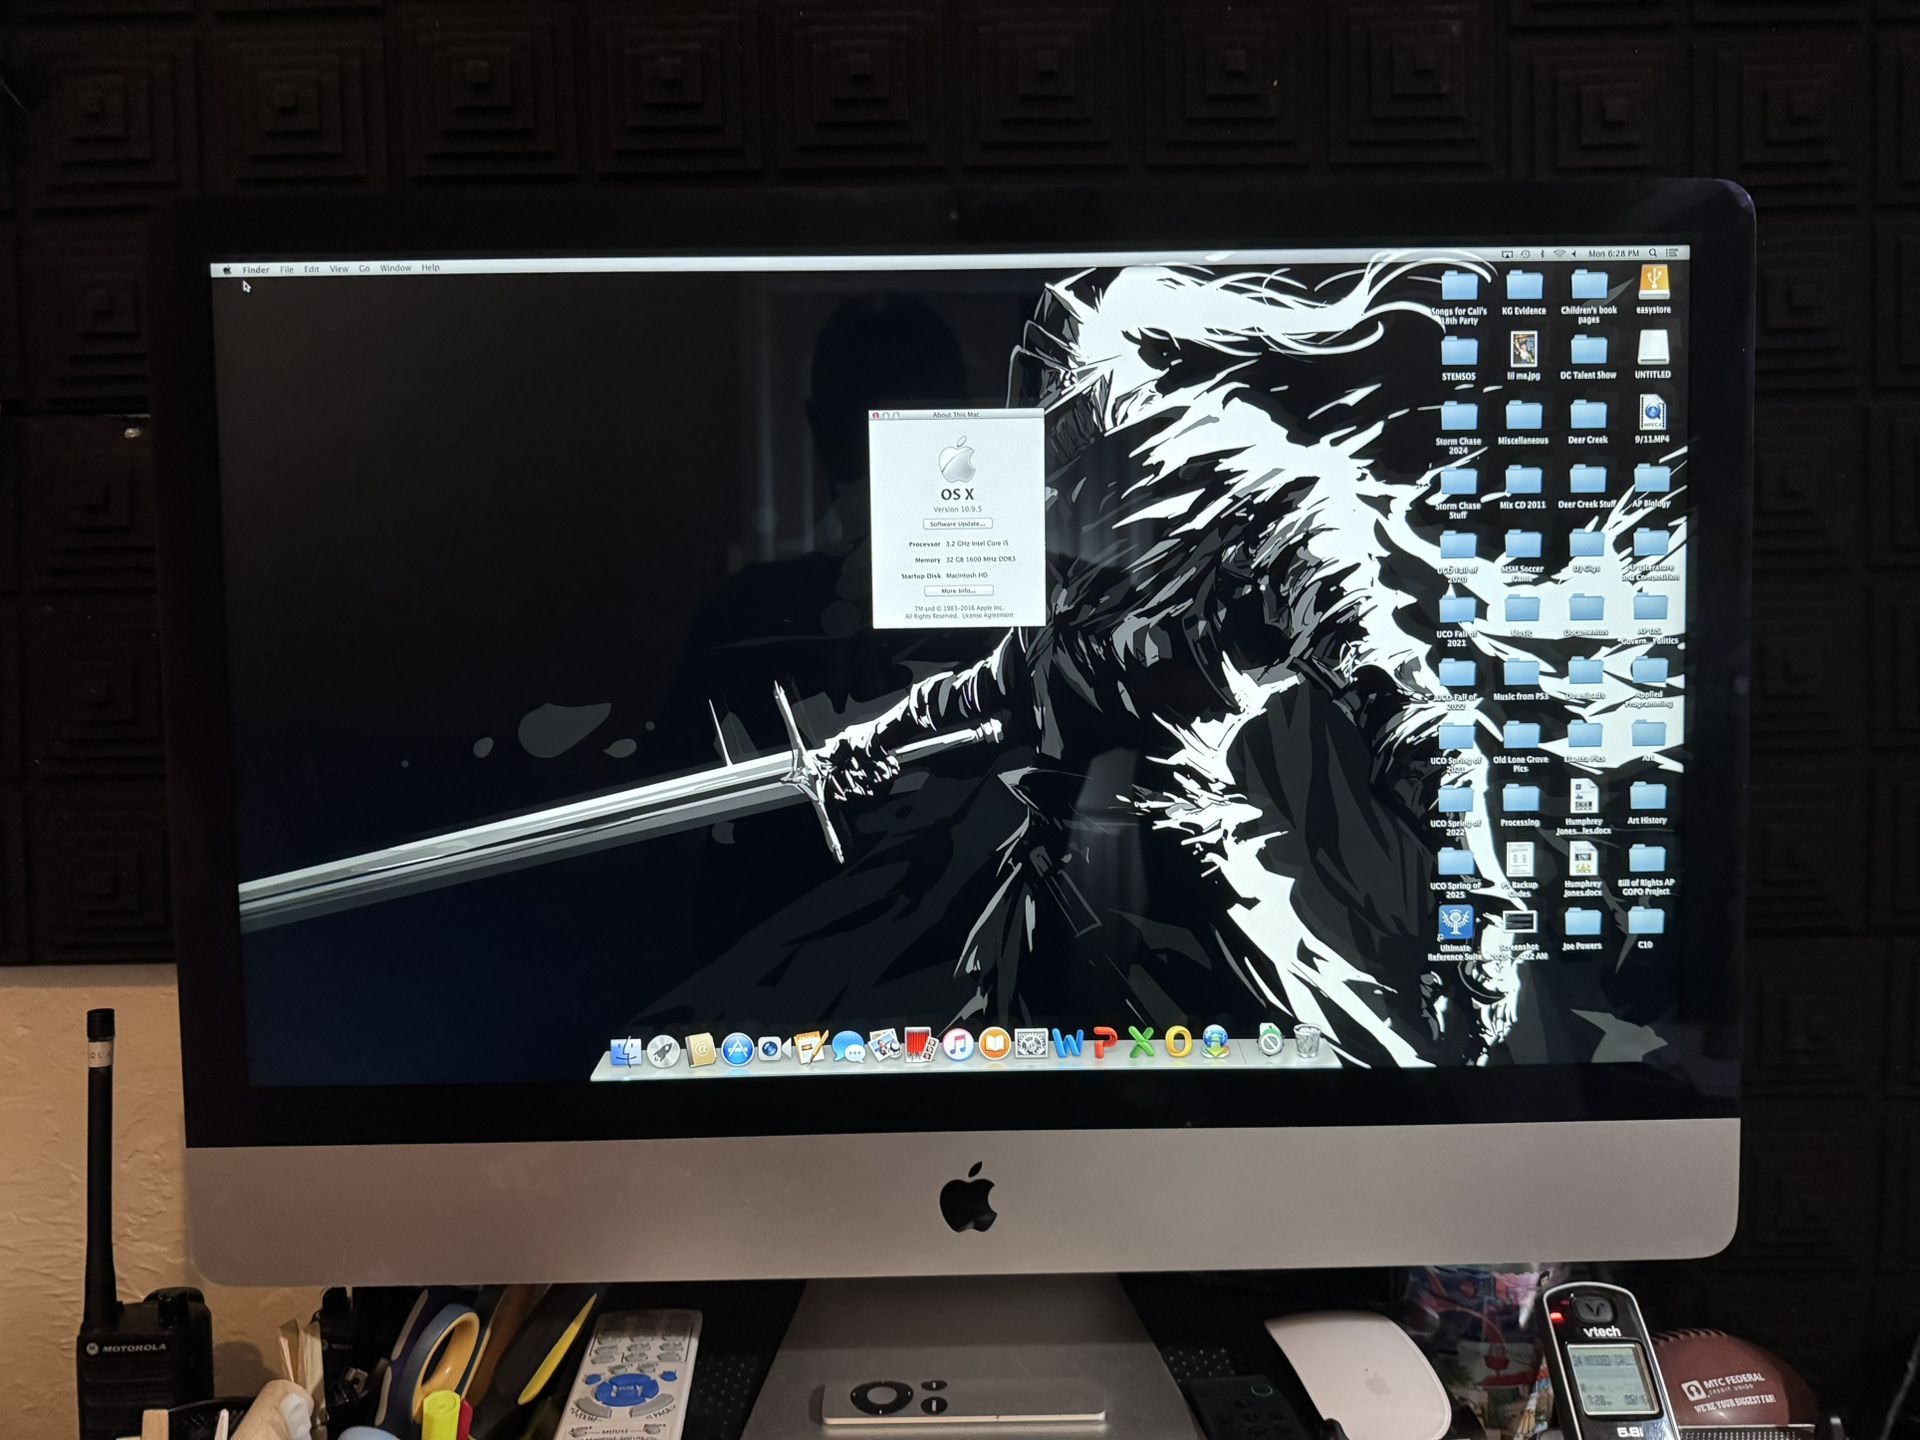
Task: Open the Help menu
Action: point(430,268)
